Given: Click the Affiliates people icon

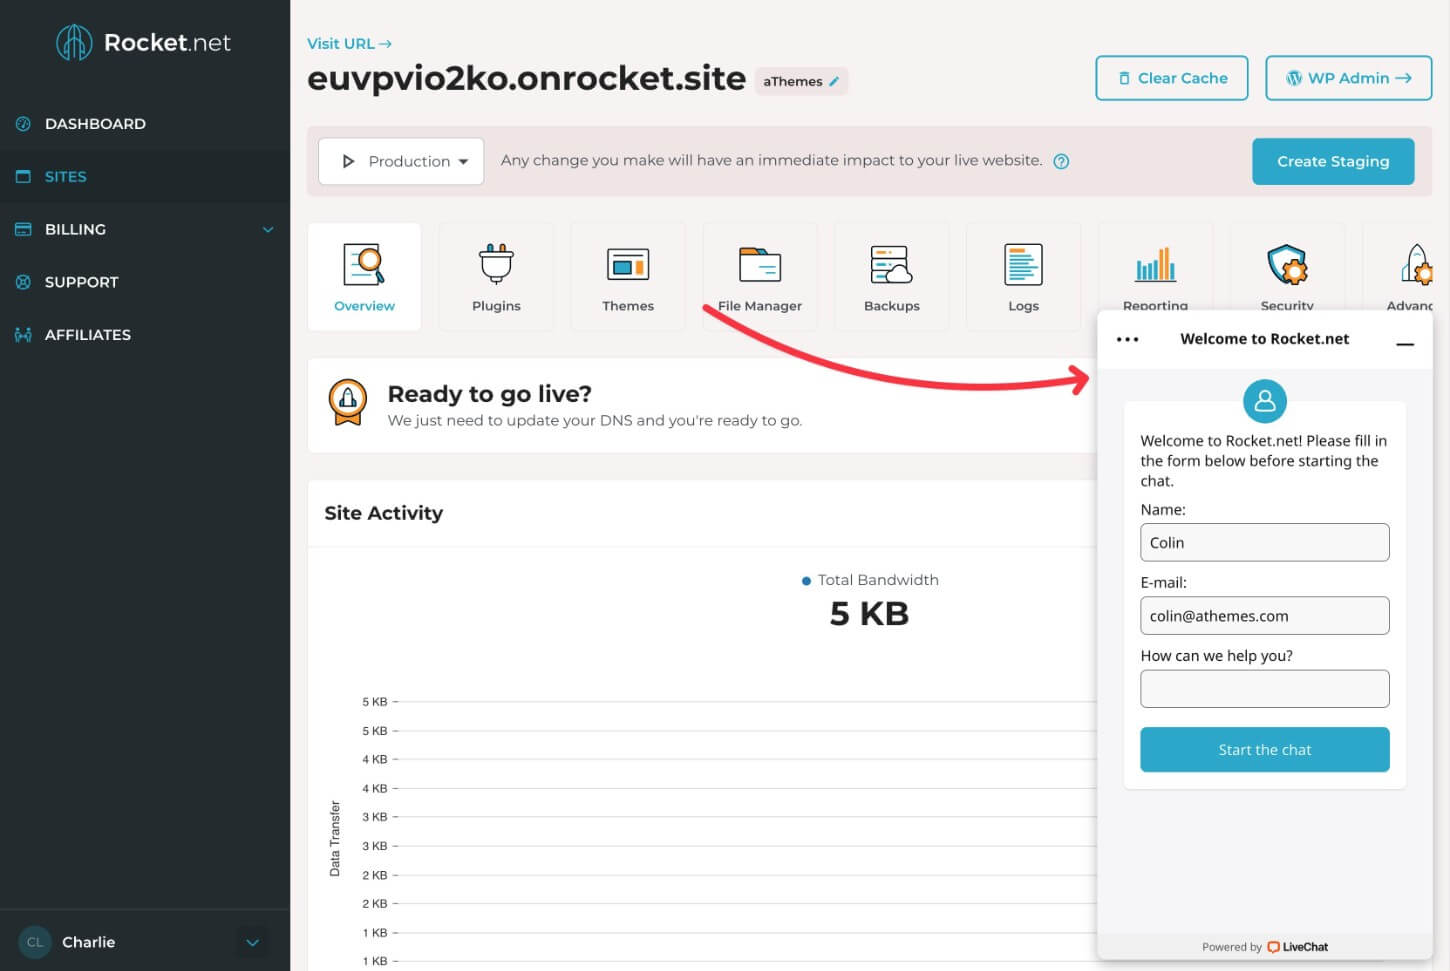Looking at the screenshot, I should click(23, 335).
